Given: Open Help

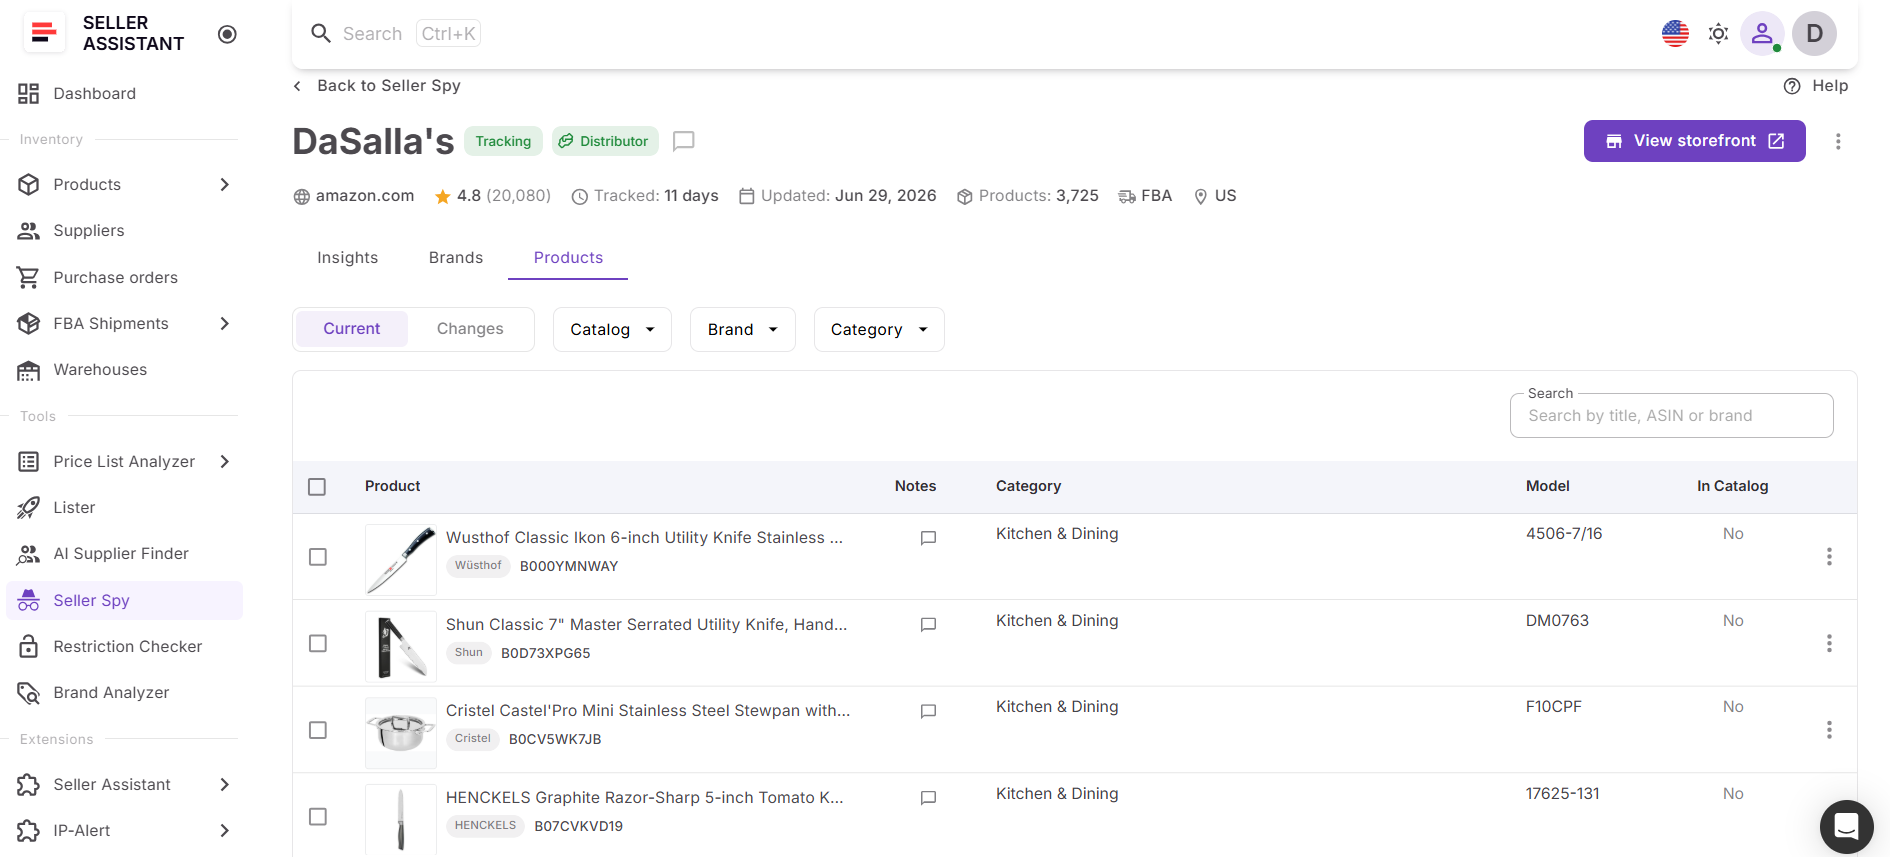Looking at the screenshot, I should point(1816,86).
